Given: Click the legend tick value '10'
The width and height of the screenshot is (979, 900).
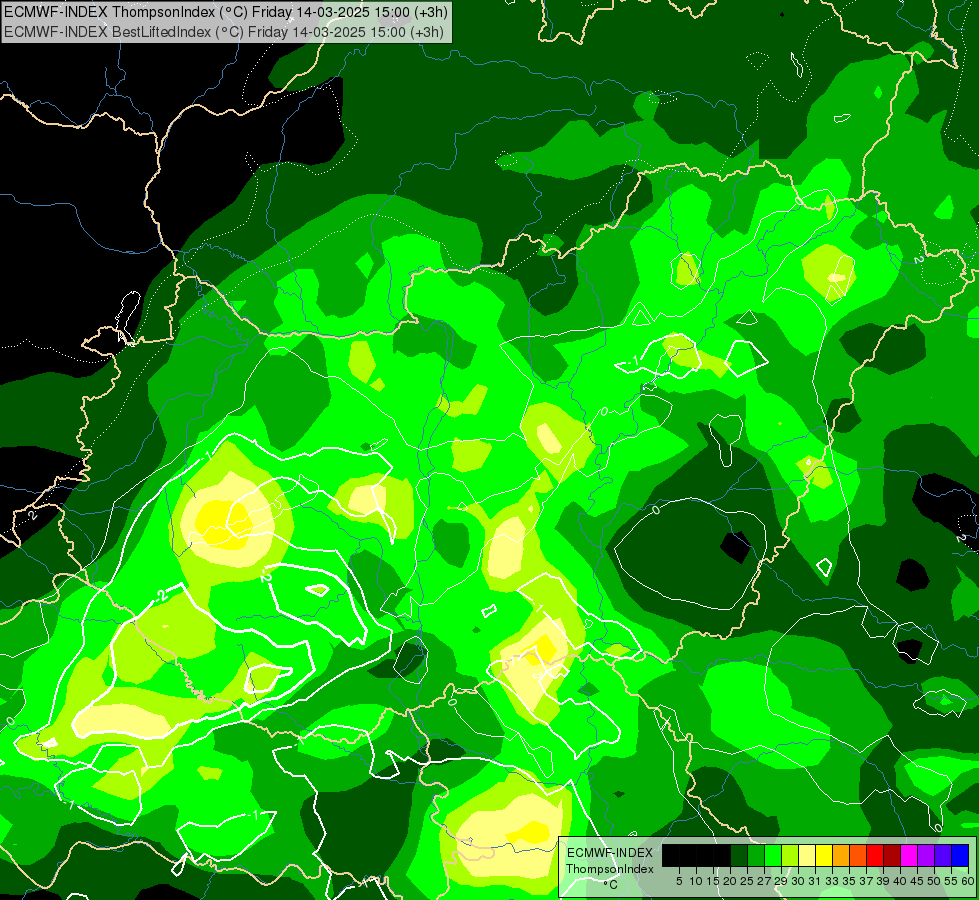Looking at the screenshot, I should click(x=696, y=881).
